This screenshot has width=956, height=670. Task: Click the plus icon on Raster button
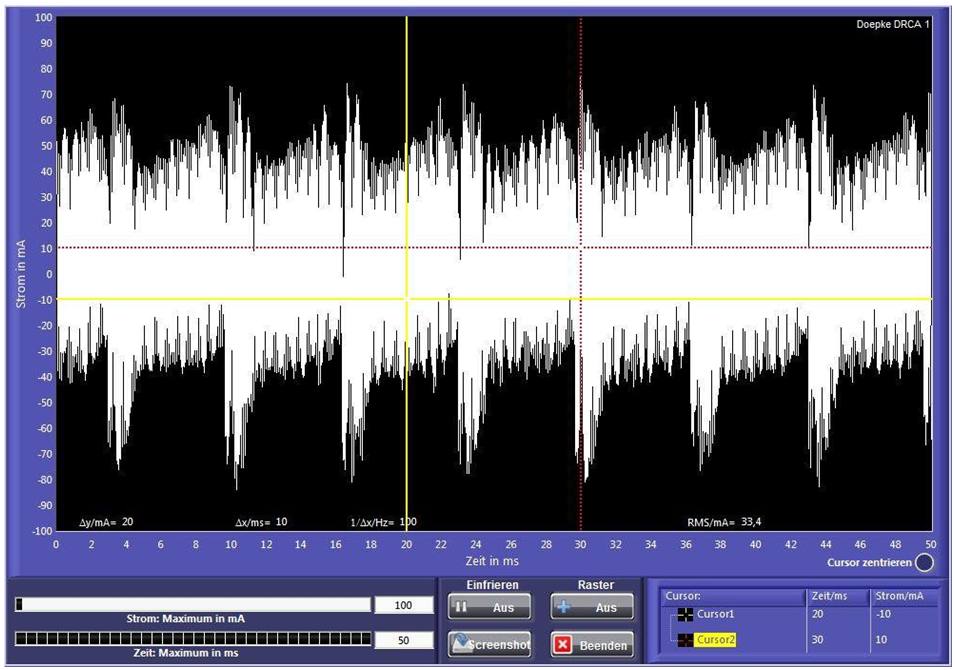pos(565,607)
